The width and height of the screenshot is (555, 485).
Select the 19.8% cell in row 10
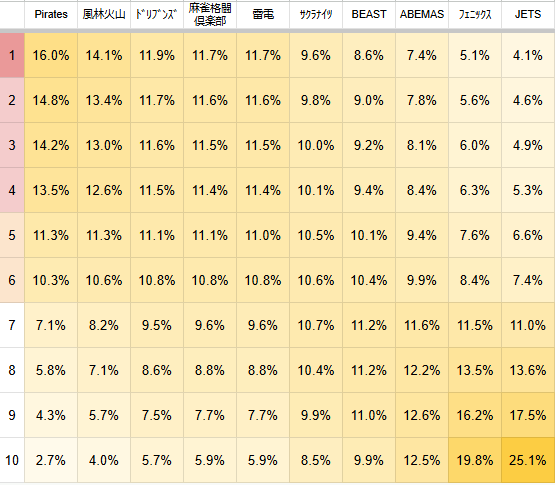tap(475, 460)
